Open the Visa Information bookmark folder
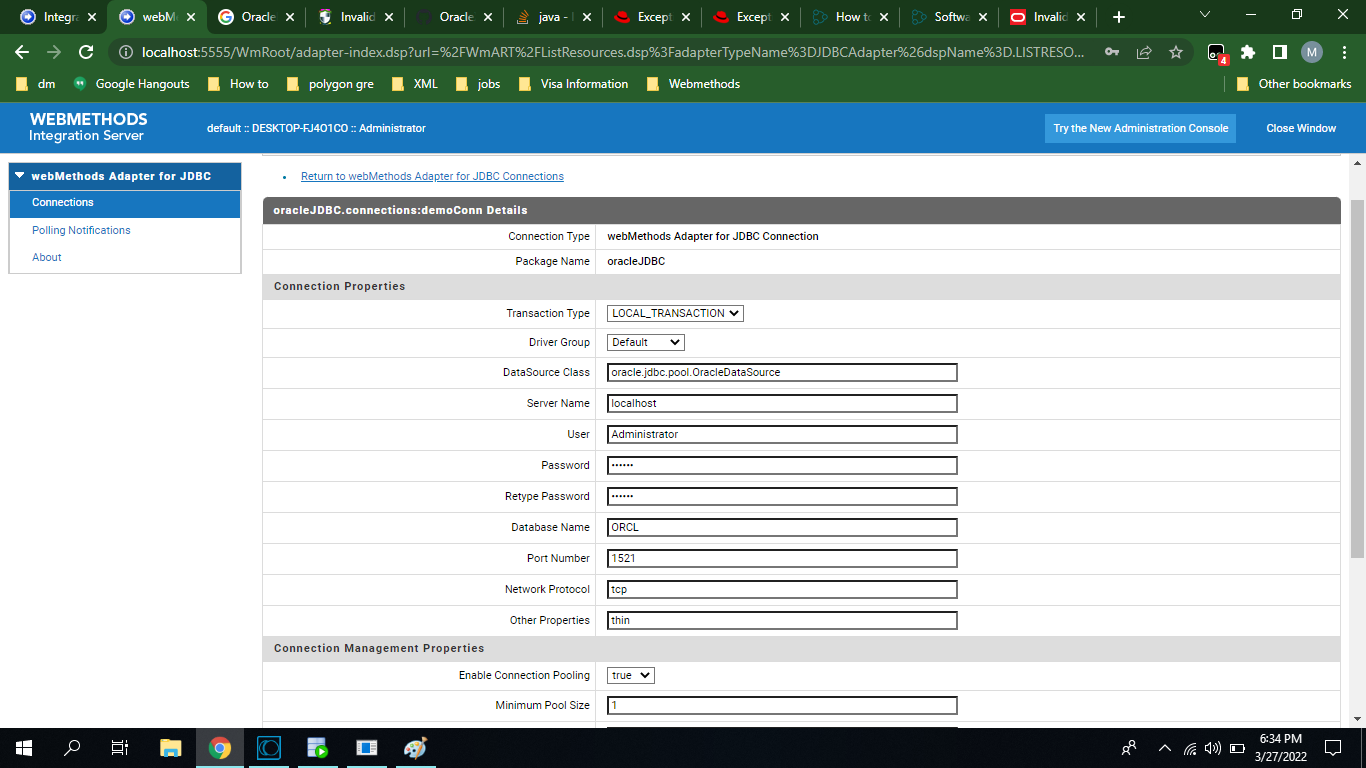1366x768 pixels. point(573,84)
